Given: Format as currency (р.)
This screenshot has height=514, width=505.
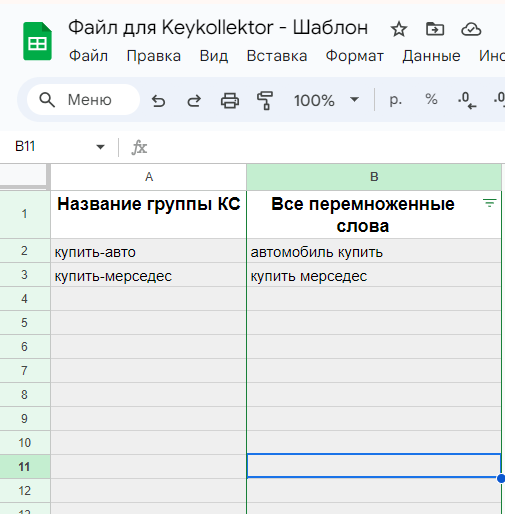Looking at the screenshot, I should pyautogui.click(x=396, y=100).
